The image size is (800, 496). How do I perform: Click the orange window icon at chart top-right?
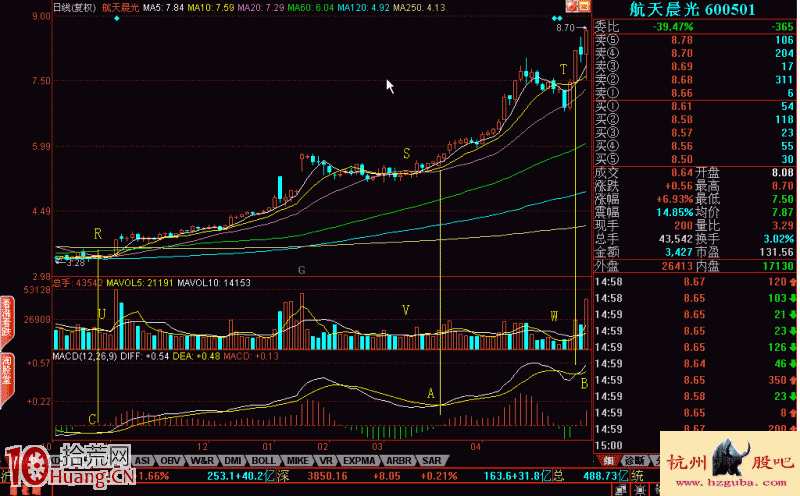(x=584, y=6)
